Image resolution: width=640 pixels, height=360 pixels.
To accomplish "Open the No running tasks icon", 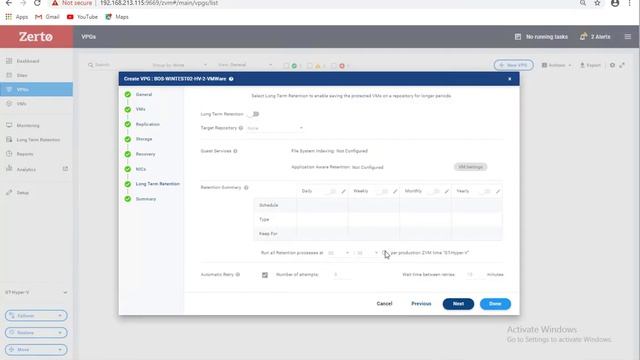I will pos(518,37).
